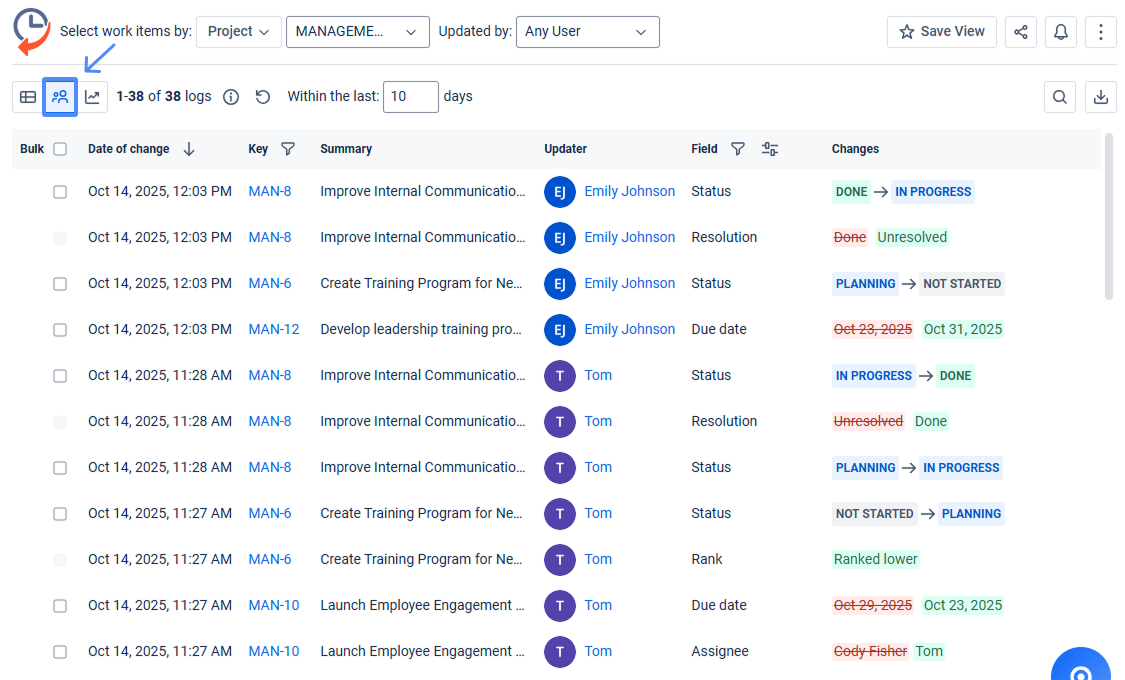Open the MAN-10 Assignee issue key link
This screenshot has height=680, width=1125.
pyautogui.click(x=274, y=651)
